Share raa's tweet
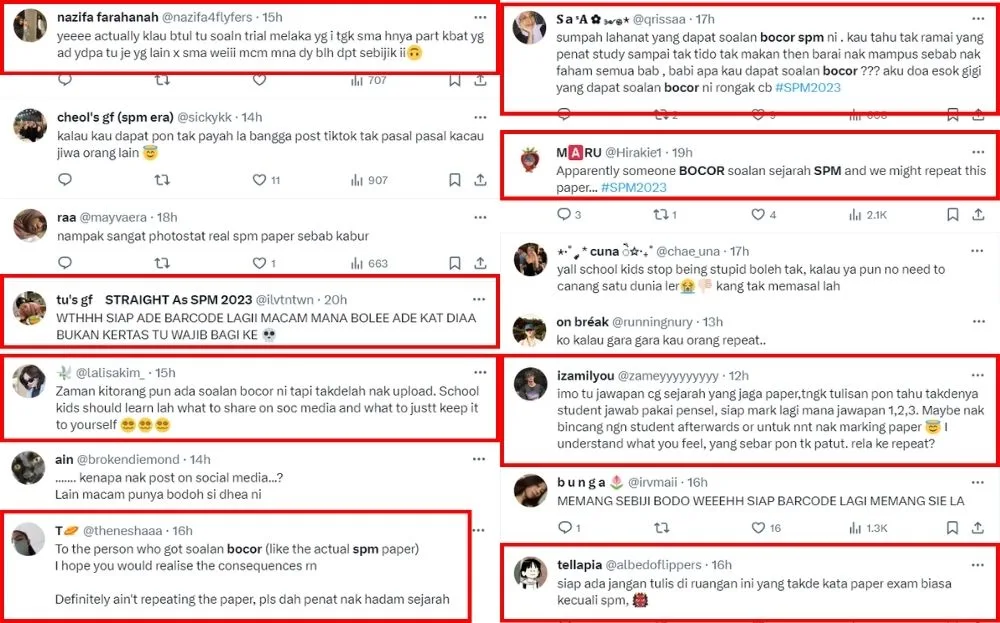The width and height of the screenshot is (1000, 623). click(x=481, y=263)
